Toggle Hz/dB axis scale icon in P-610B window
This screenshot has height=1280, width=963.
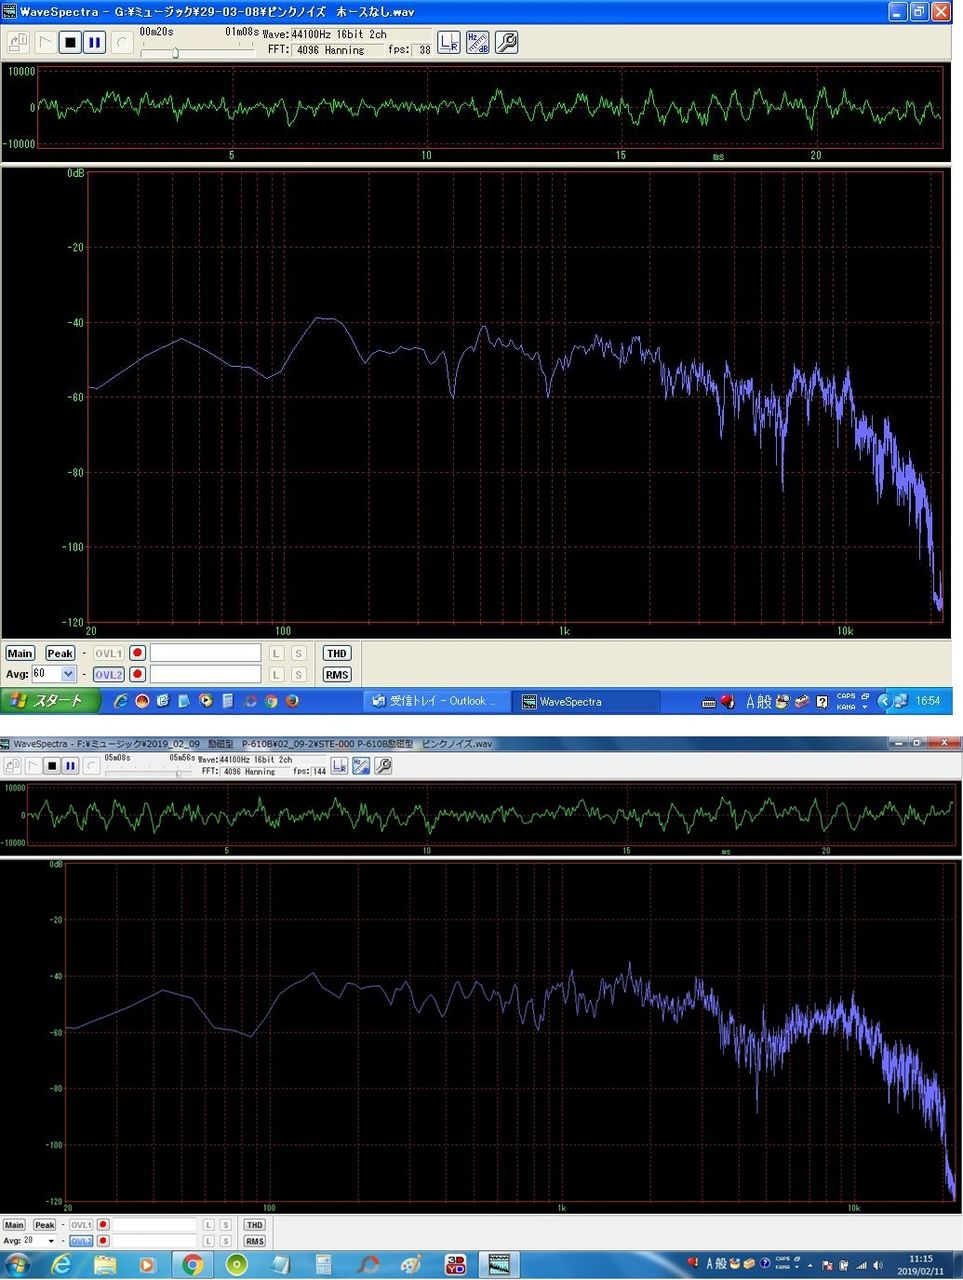click(x=361, y=766)
